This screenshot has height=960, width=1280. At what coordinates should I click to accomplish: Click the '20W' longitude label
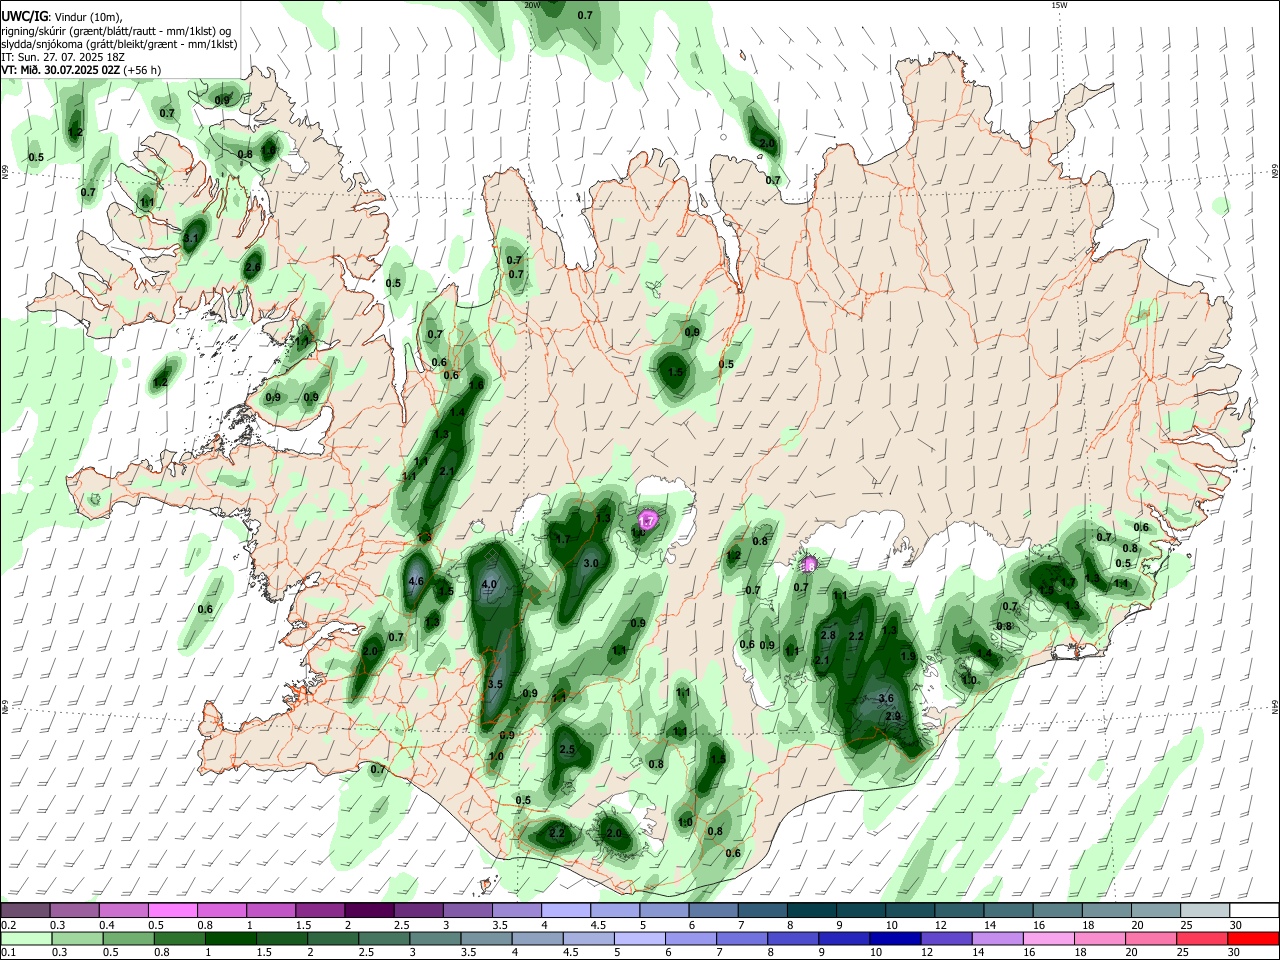click(x=532, y=5)
